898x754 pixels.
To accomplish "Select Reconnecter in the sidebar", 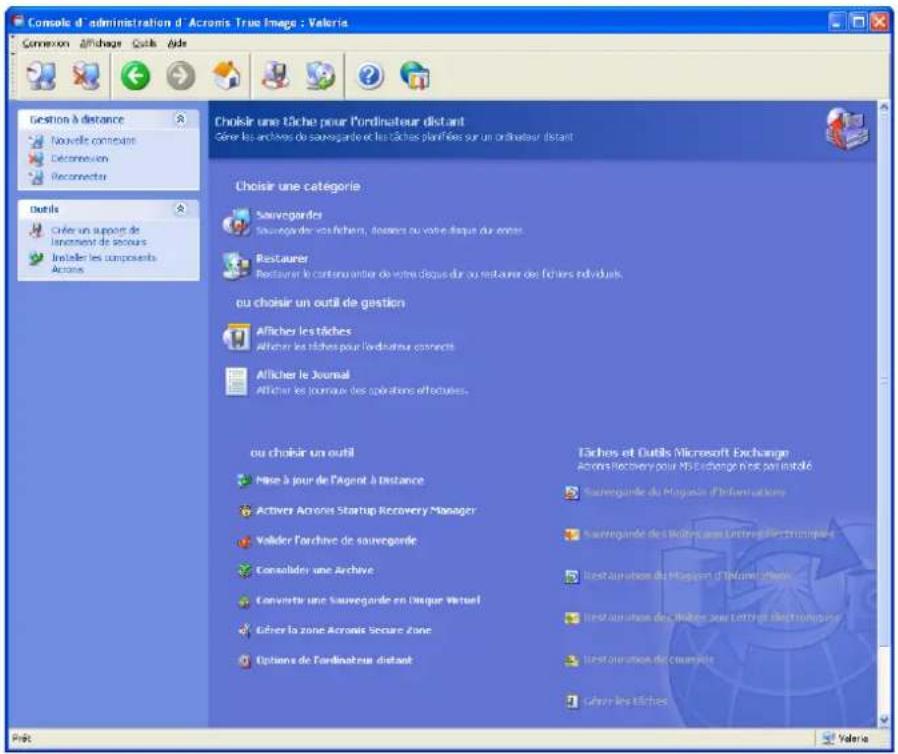I will [79, 177].
